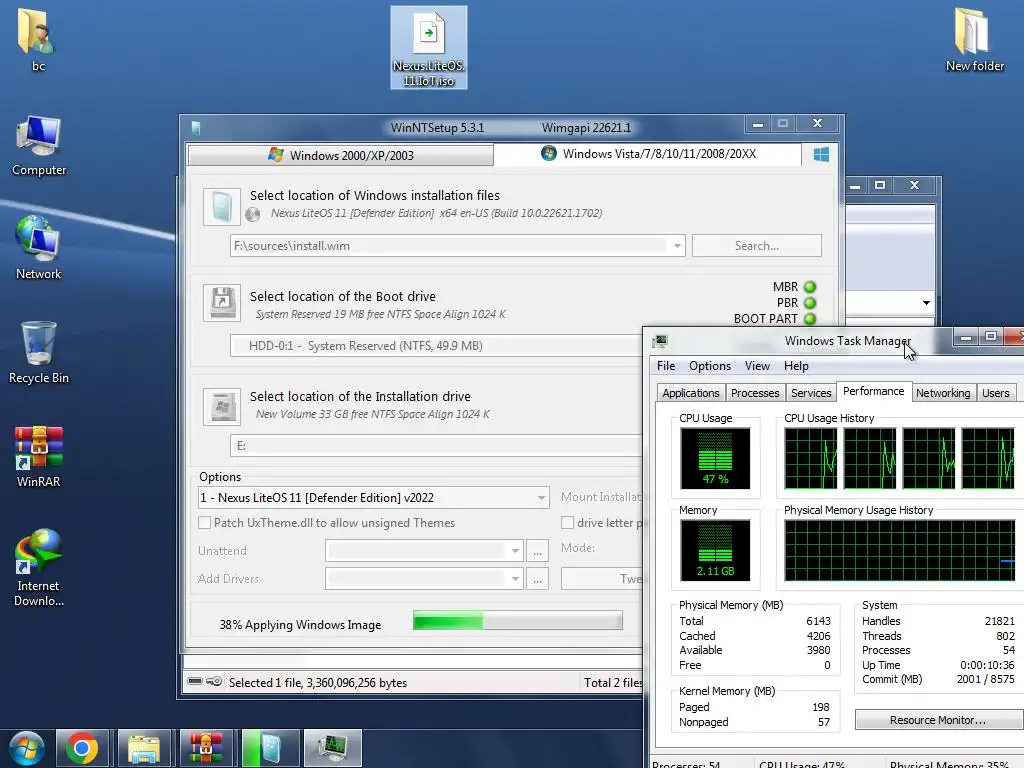Launch WinRAR from the desktop shortcut

(x=39, y=457)
